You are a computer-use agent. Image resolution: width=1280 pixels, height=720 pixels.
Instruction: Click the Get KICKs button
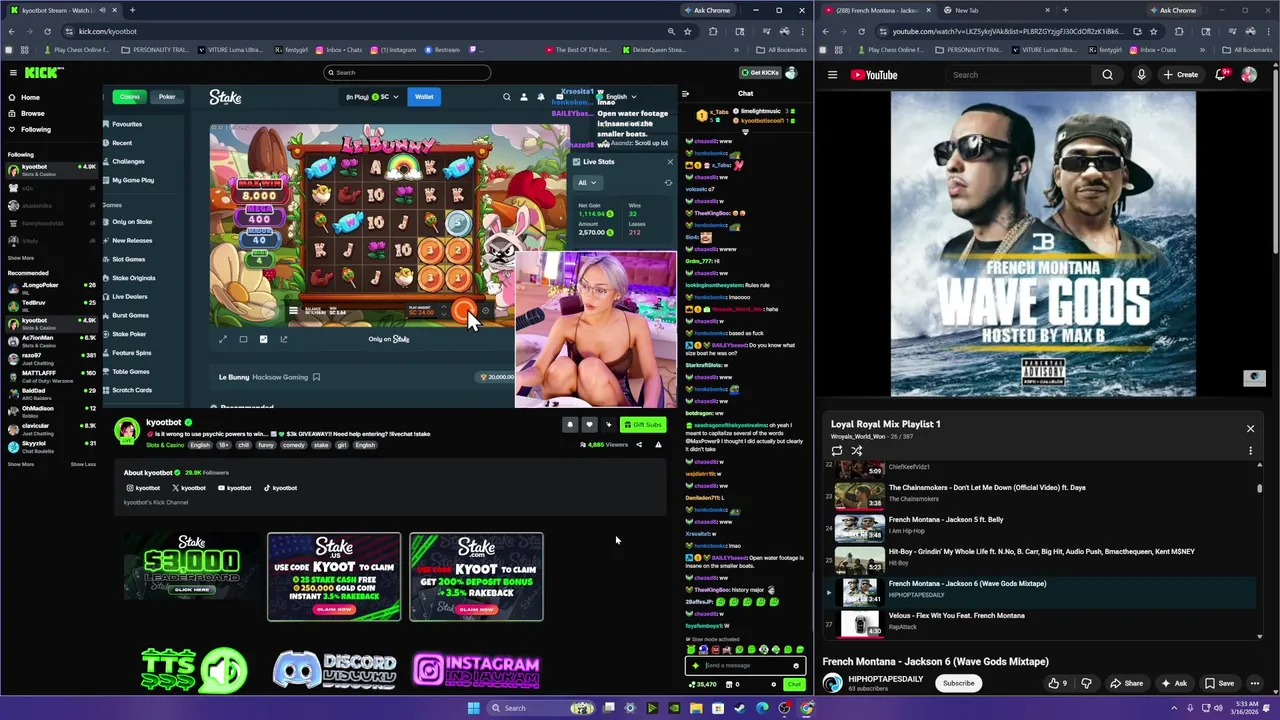point(760,72)
